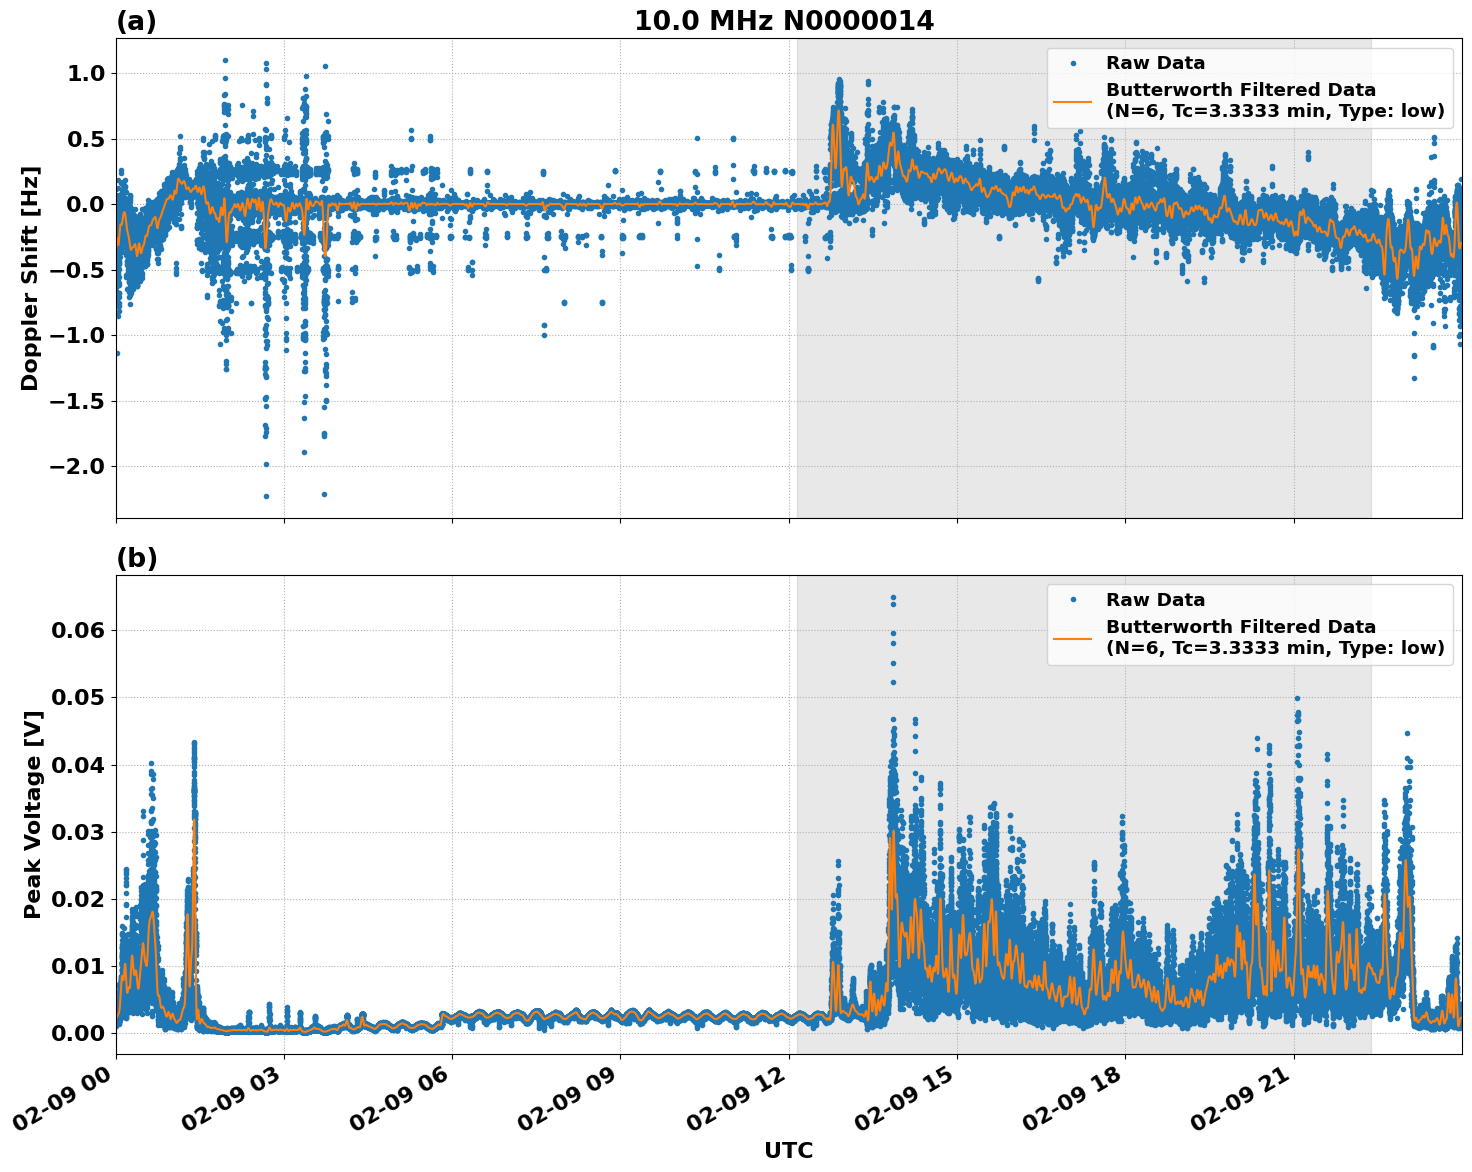
Task: Click the tallest Peak Voltage spike near 02-09 14
Action: point(893,598)
